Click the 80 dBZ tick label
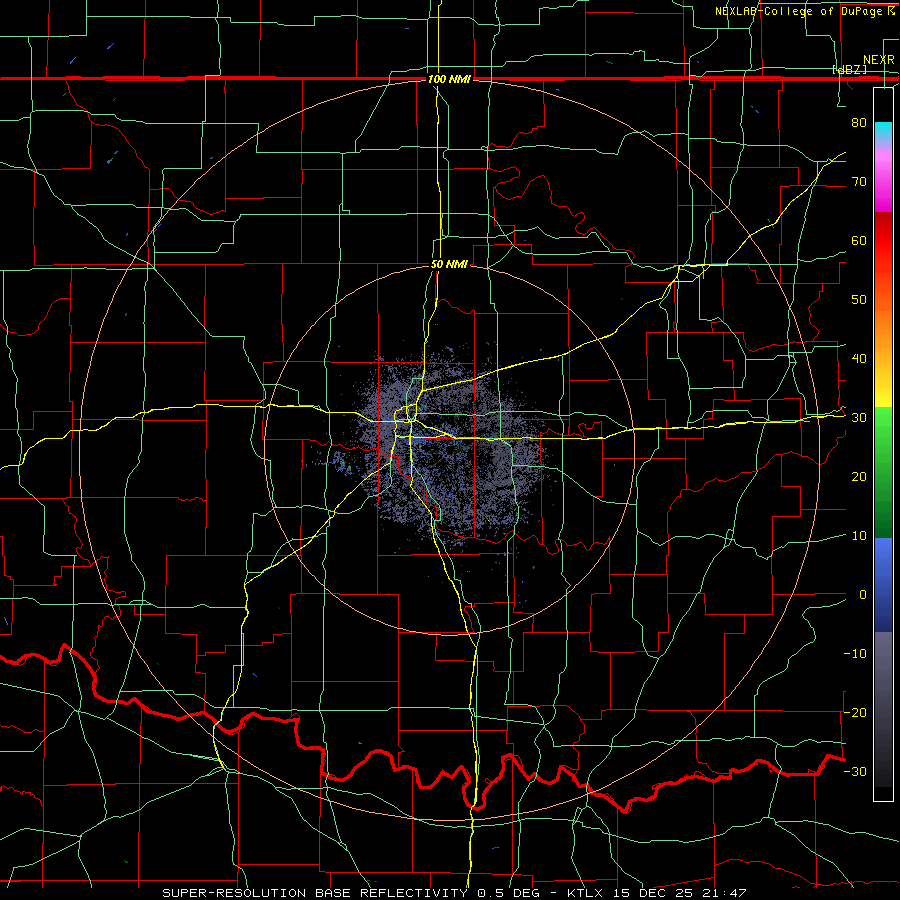Viewport: 900px width, 900px height. pos(859,122)
